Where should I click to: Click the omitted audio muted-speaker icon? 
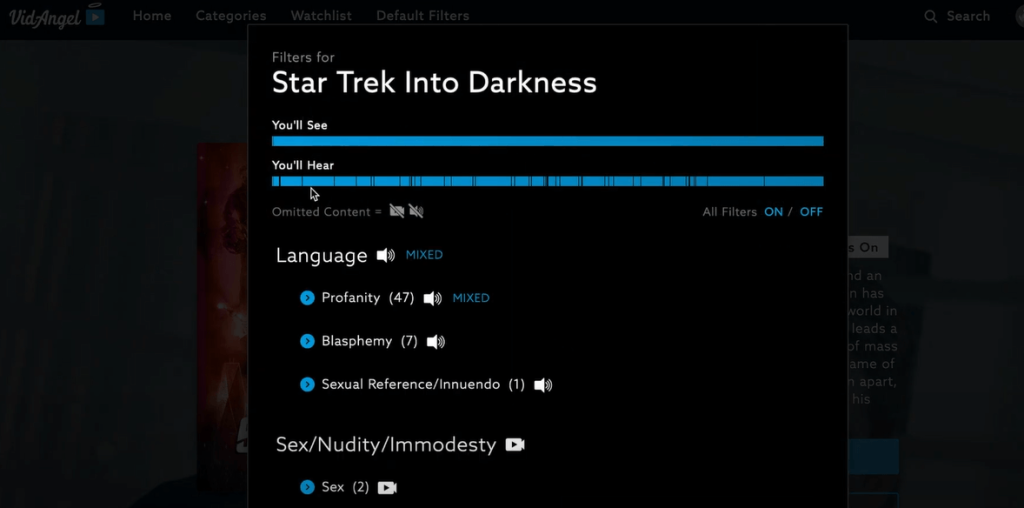[416, 211]
